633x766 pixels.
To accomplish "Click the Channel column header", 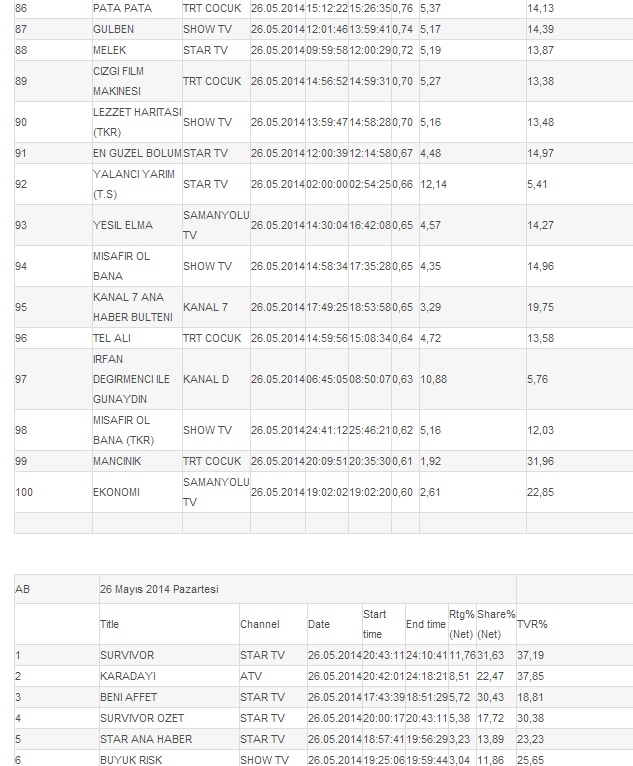I will 260,624.
